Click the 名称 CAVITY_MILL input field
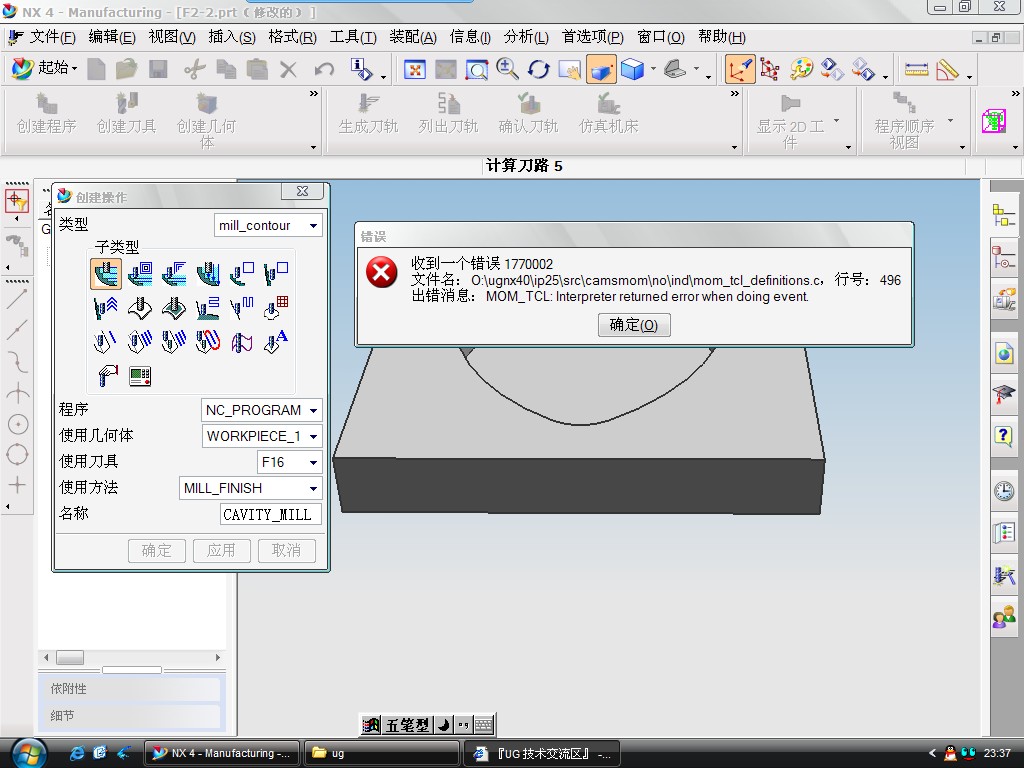This screenshot has width=1024, height=768. [270, 515]
